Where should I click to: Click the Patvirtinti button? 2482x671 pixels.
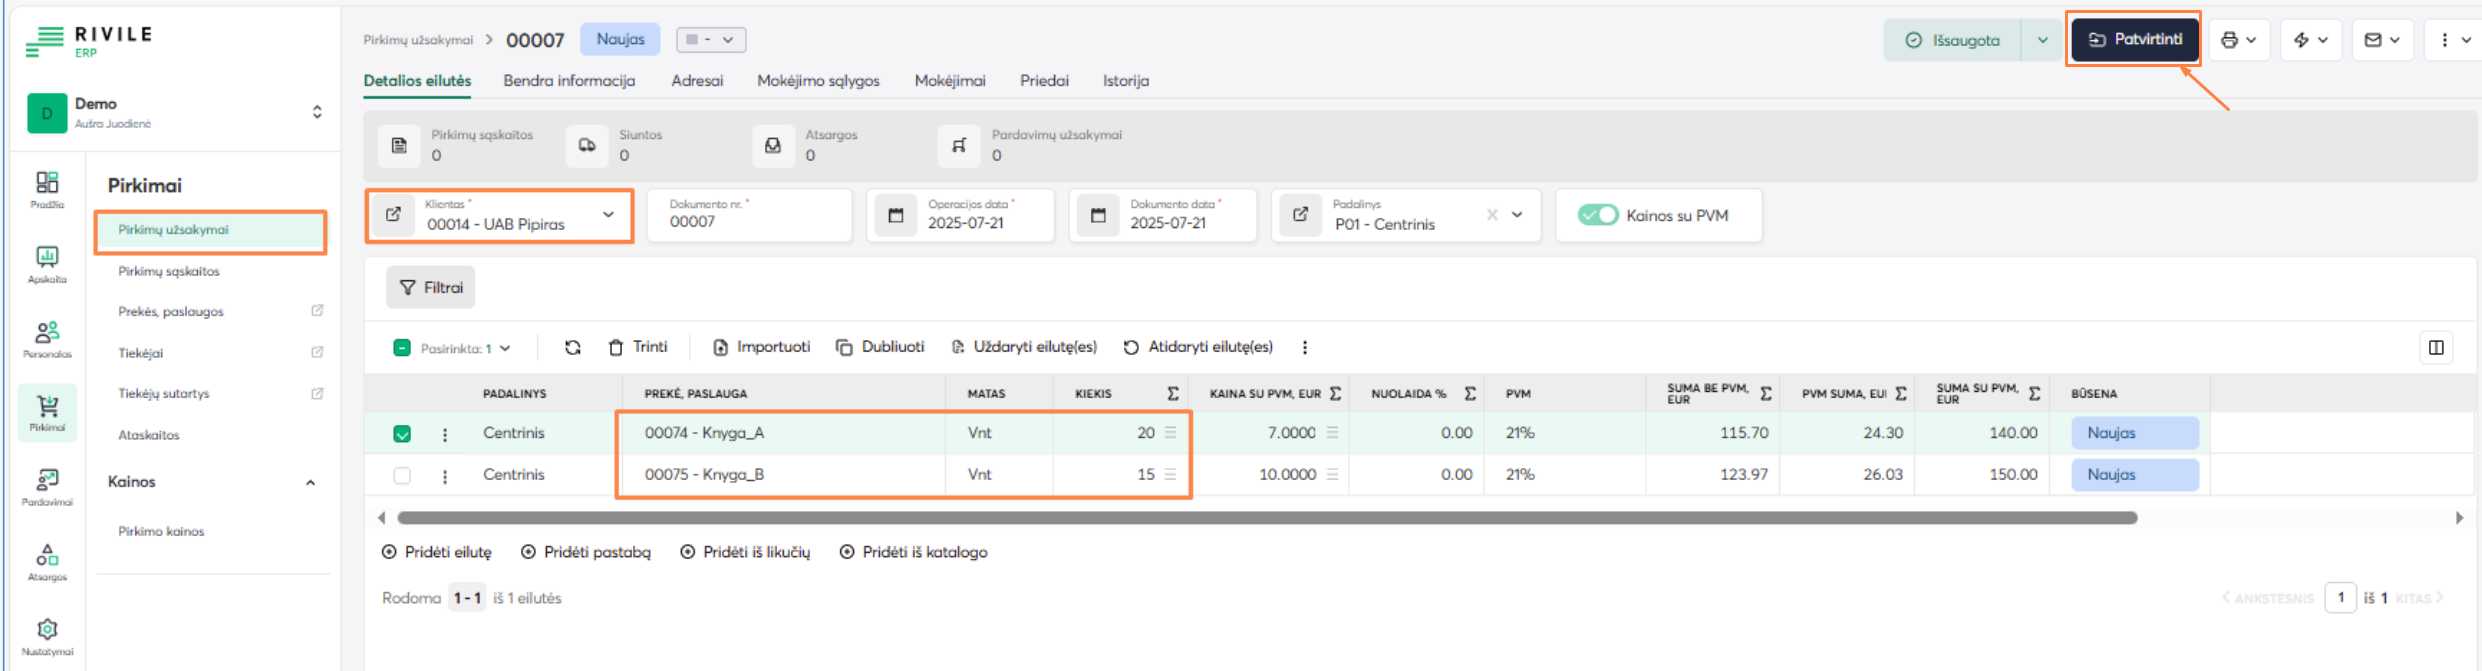[2133, 39]
